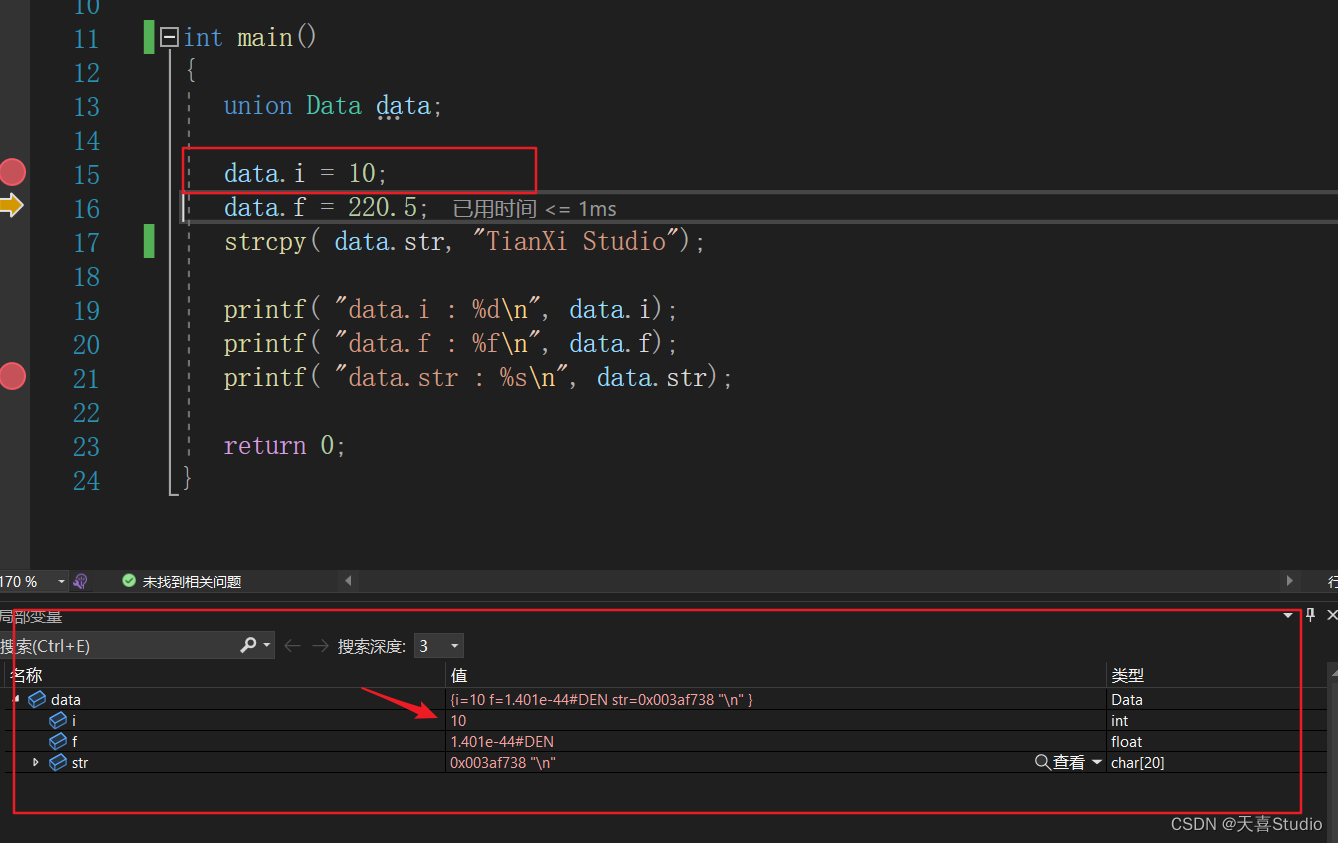Click the horizontal scrollbar left arrow
The width and height of the screenshot is (1338, 843).
(348, 581)
